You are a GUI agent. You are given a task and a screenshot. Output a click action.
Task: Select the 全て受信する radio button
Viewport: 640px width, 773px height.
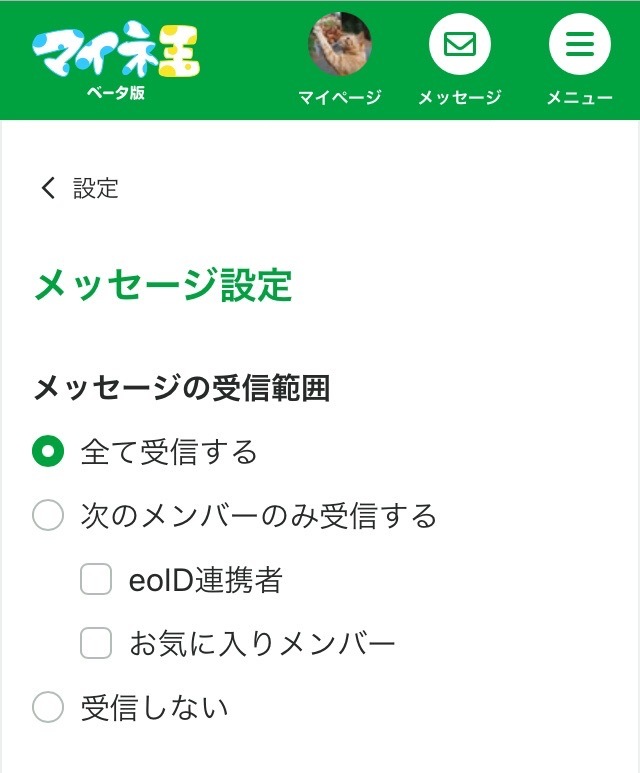coord(48,452)
